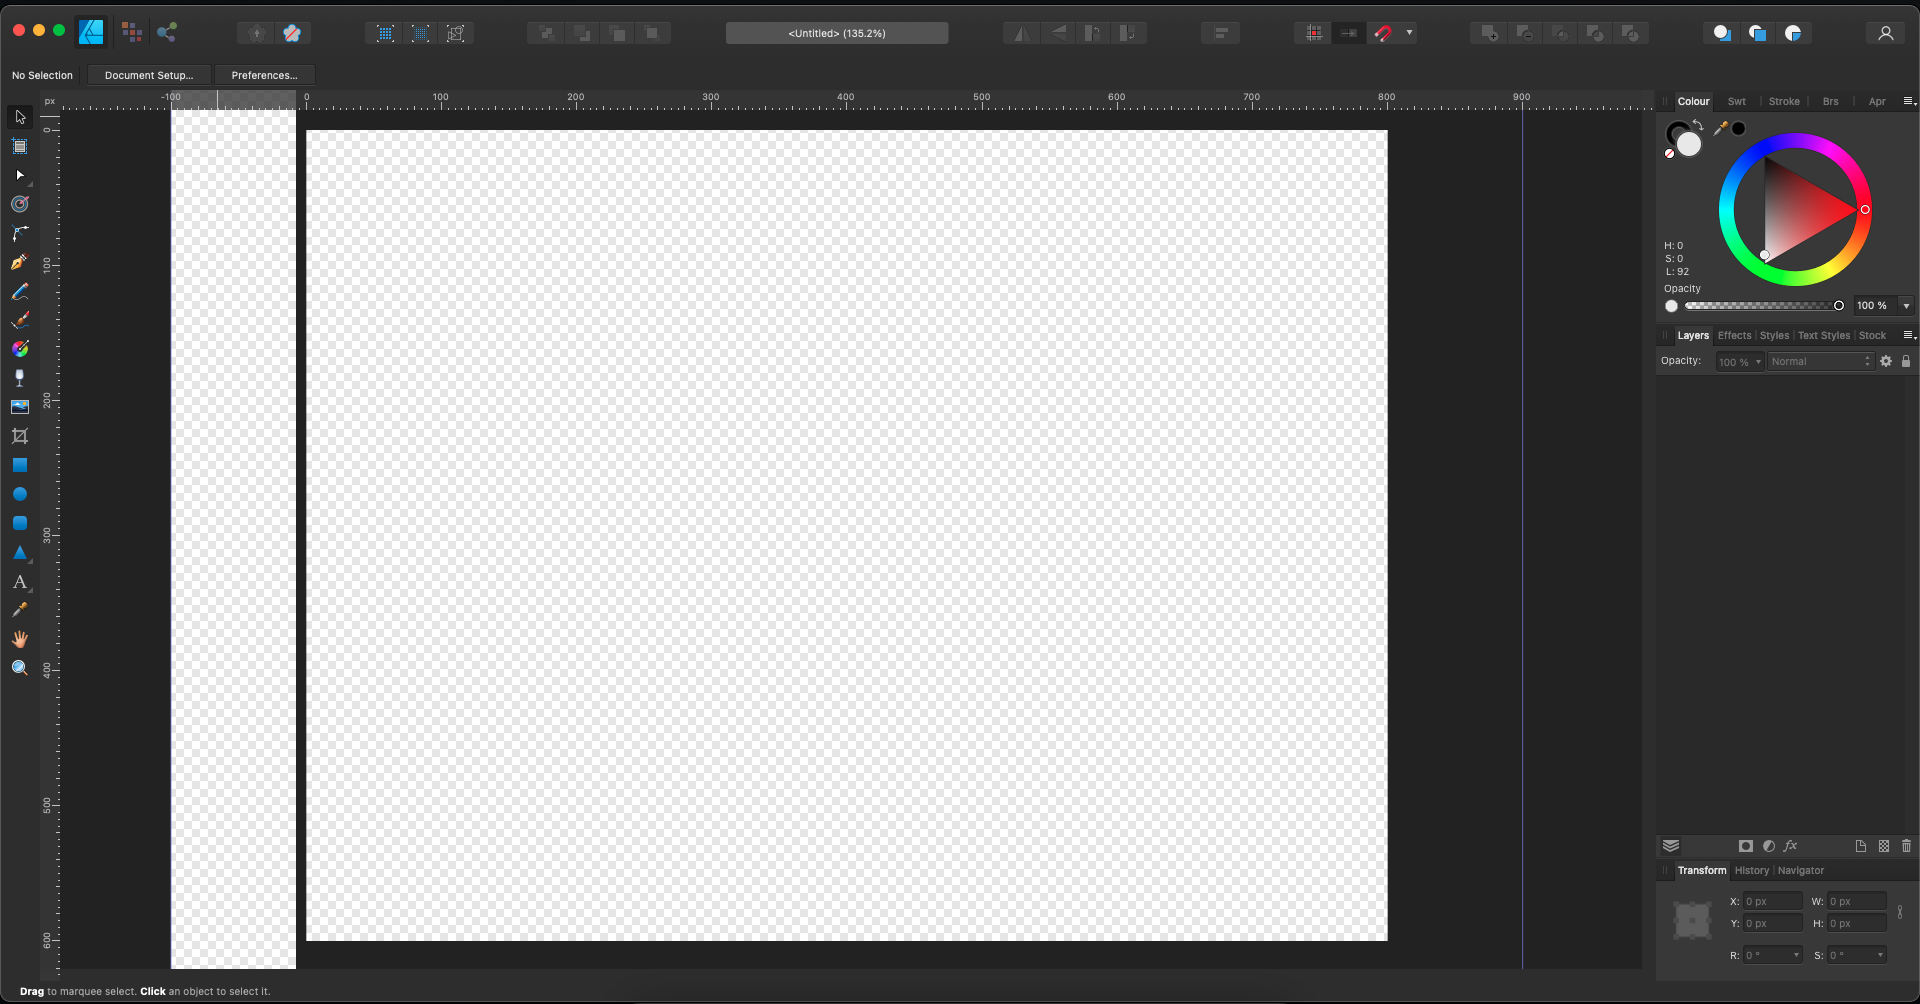Viewport: 1920px width, 1004px height.
Task: Open colour opacity percentage dropdown arrow
Action: pos(1906,306)
